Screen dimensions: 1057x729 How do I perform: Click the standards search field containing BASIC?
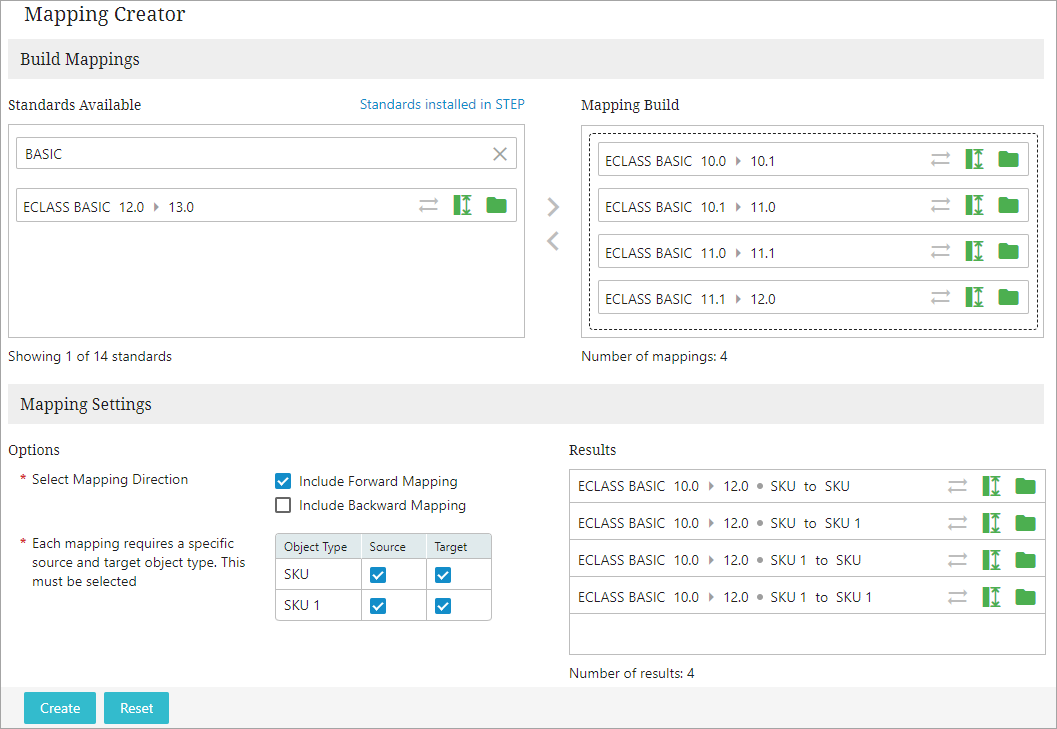click(266, 154)
